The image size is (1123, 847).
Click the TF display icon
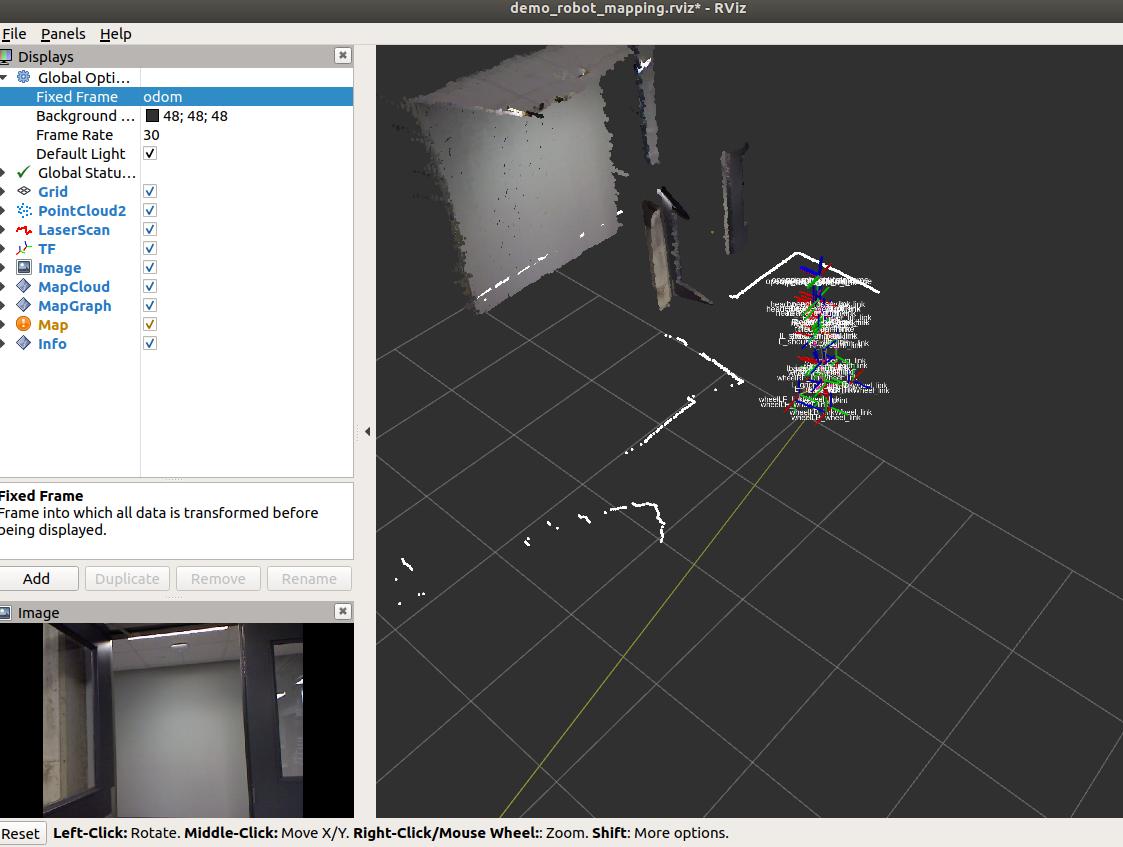(24, 249)
